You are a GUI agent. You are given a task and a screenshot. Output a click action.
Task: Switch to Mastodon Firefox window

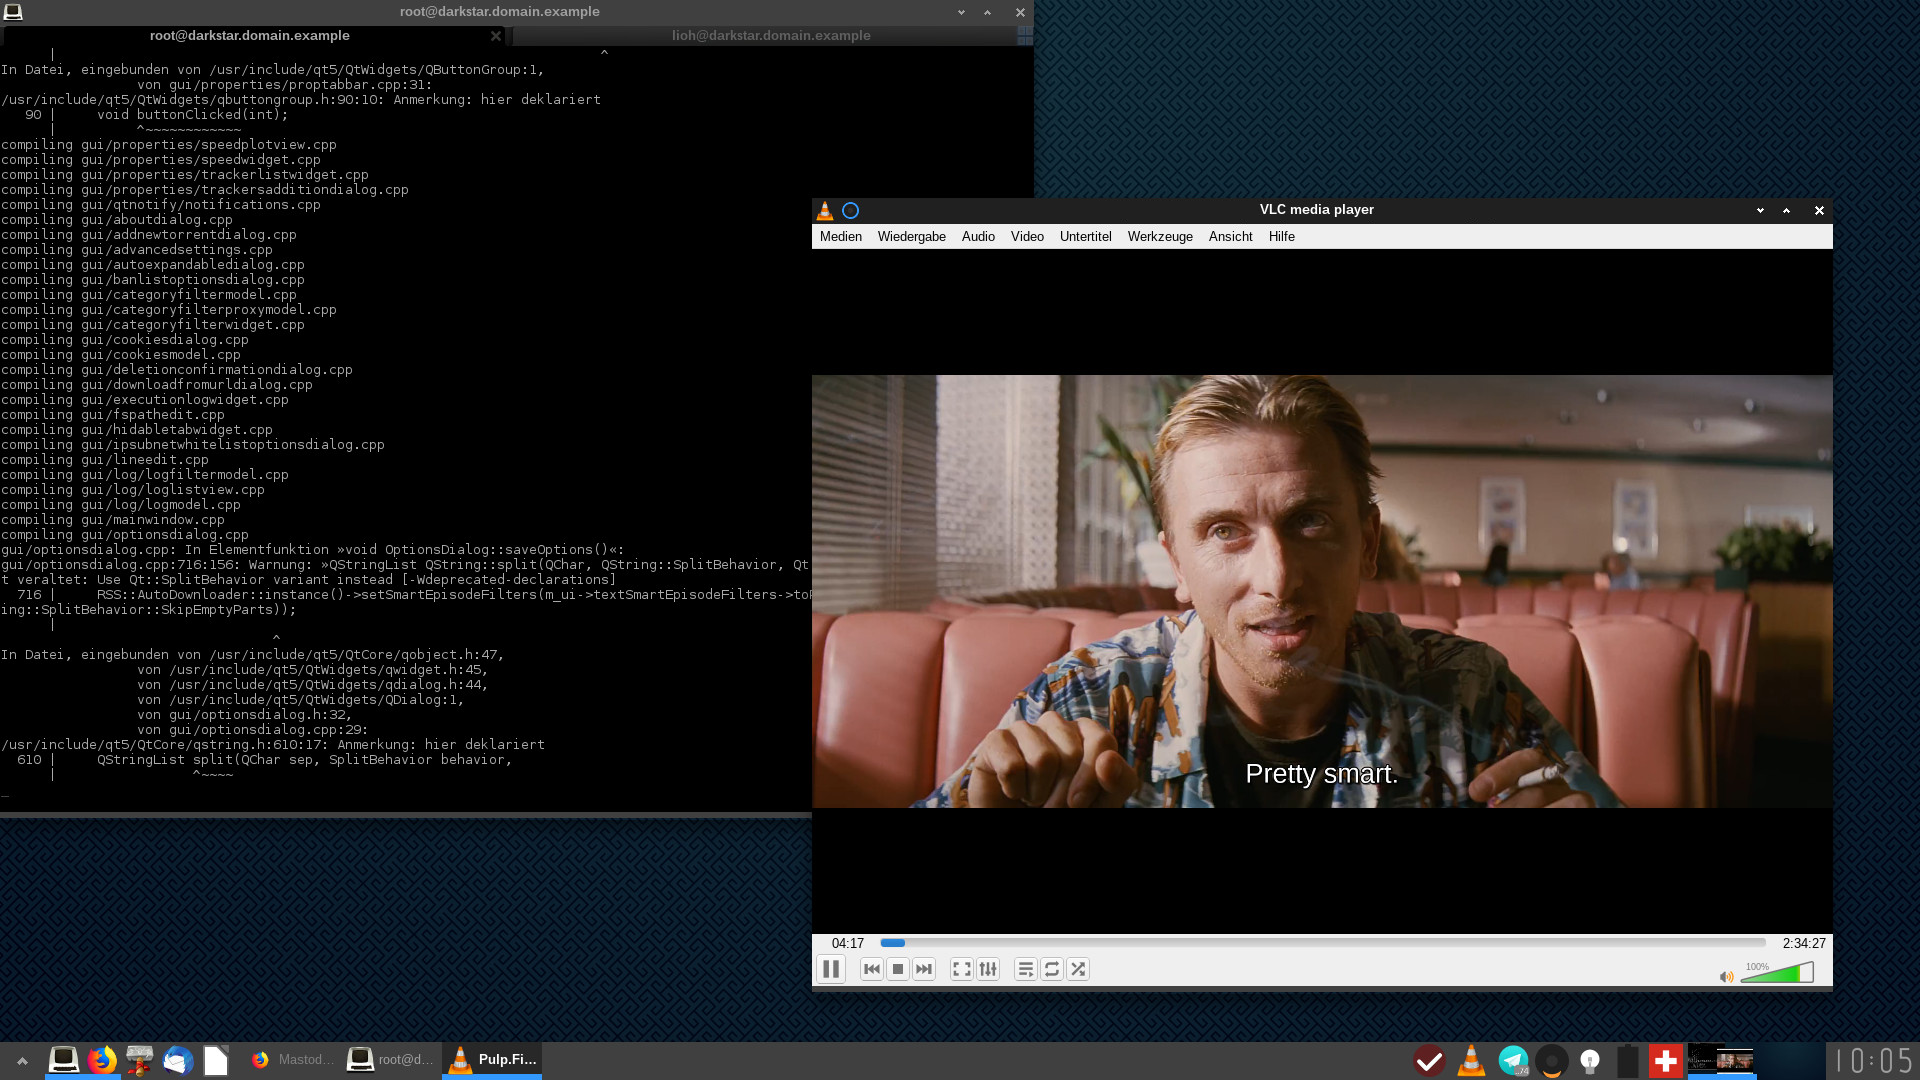(292, 1060)
